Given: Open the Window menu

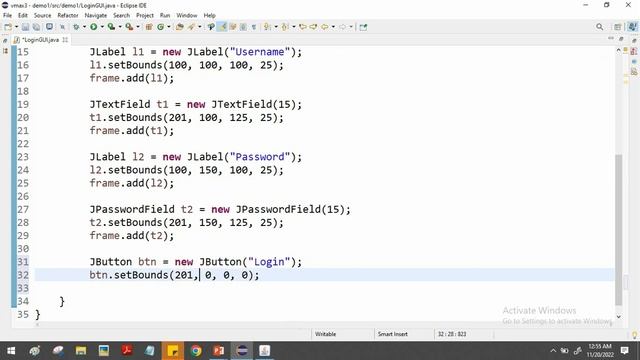Looking at the screenshot, I should [x=187, y=16].
